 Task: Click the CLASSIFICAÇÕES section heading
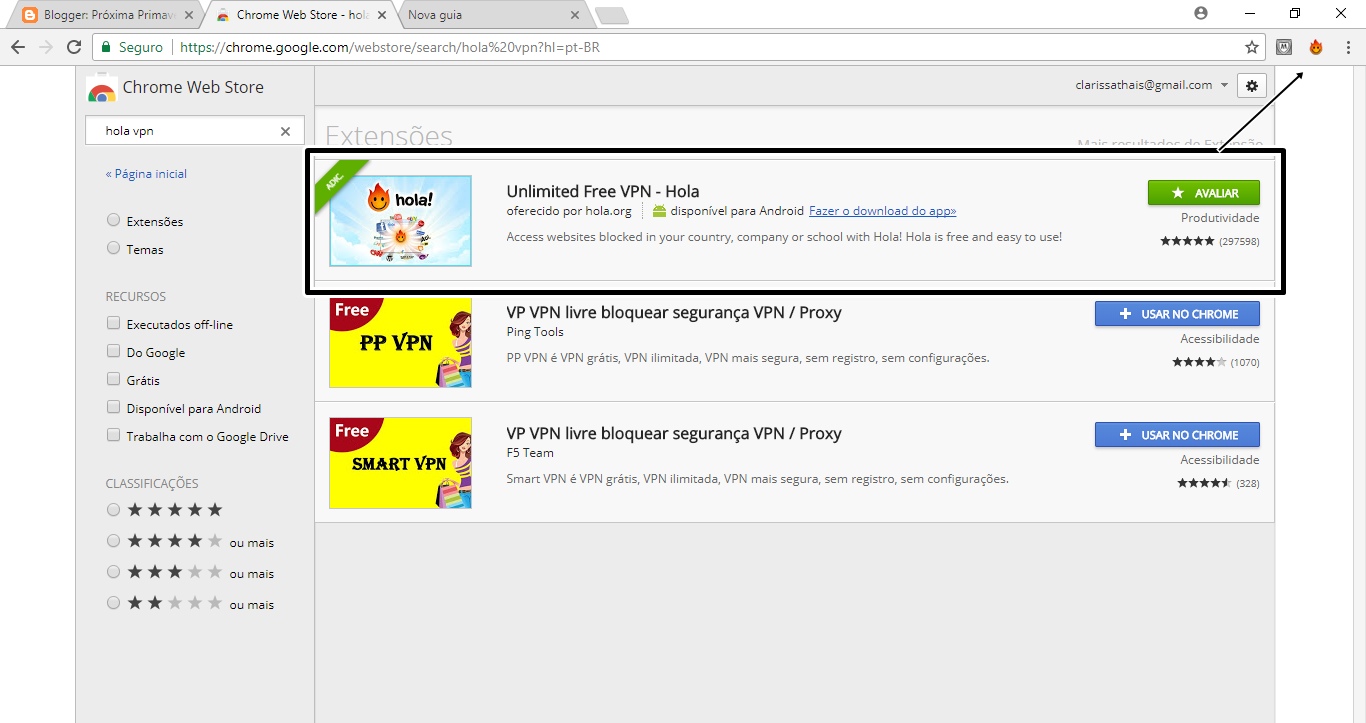[152, 484]
